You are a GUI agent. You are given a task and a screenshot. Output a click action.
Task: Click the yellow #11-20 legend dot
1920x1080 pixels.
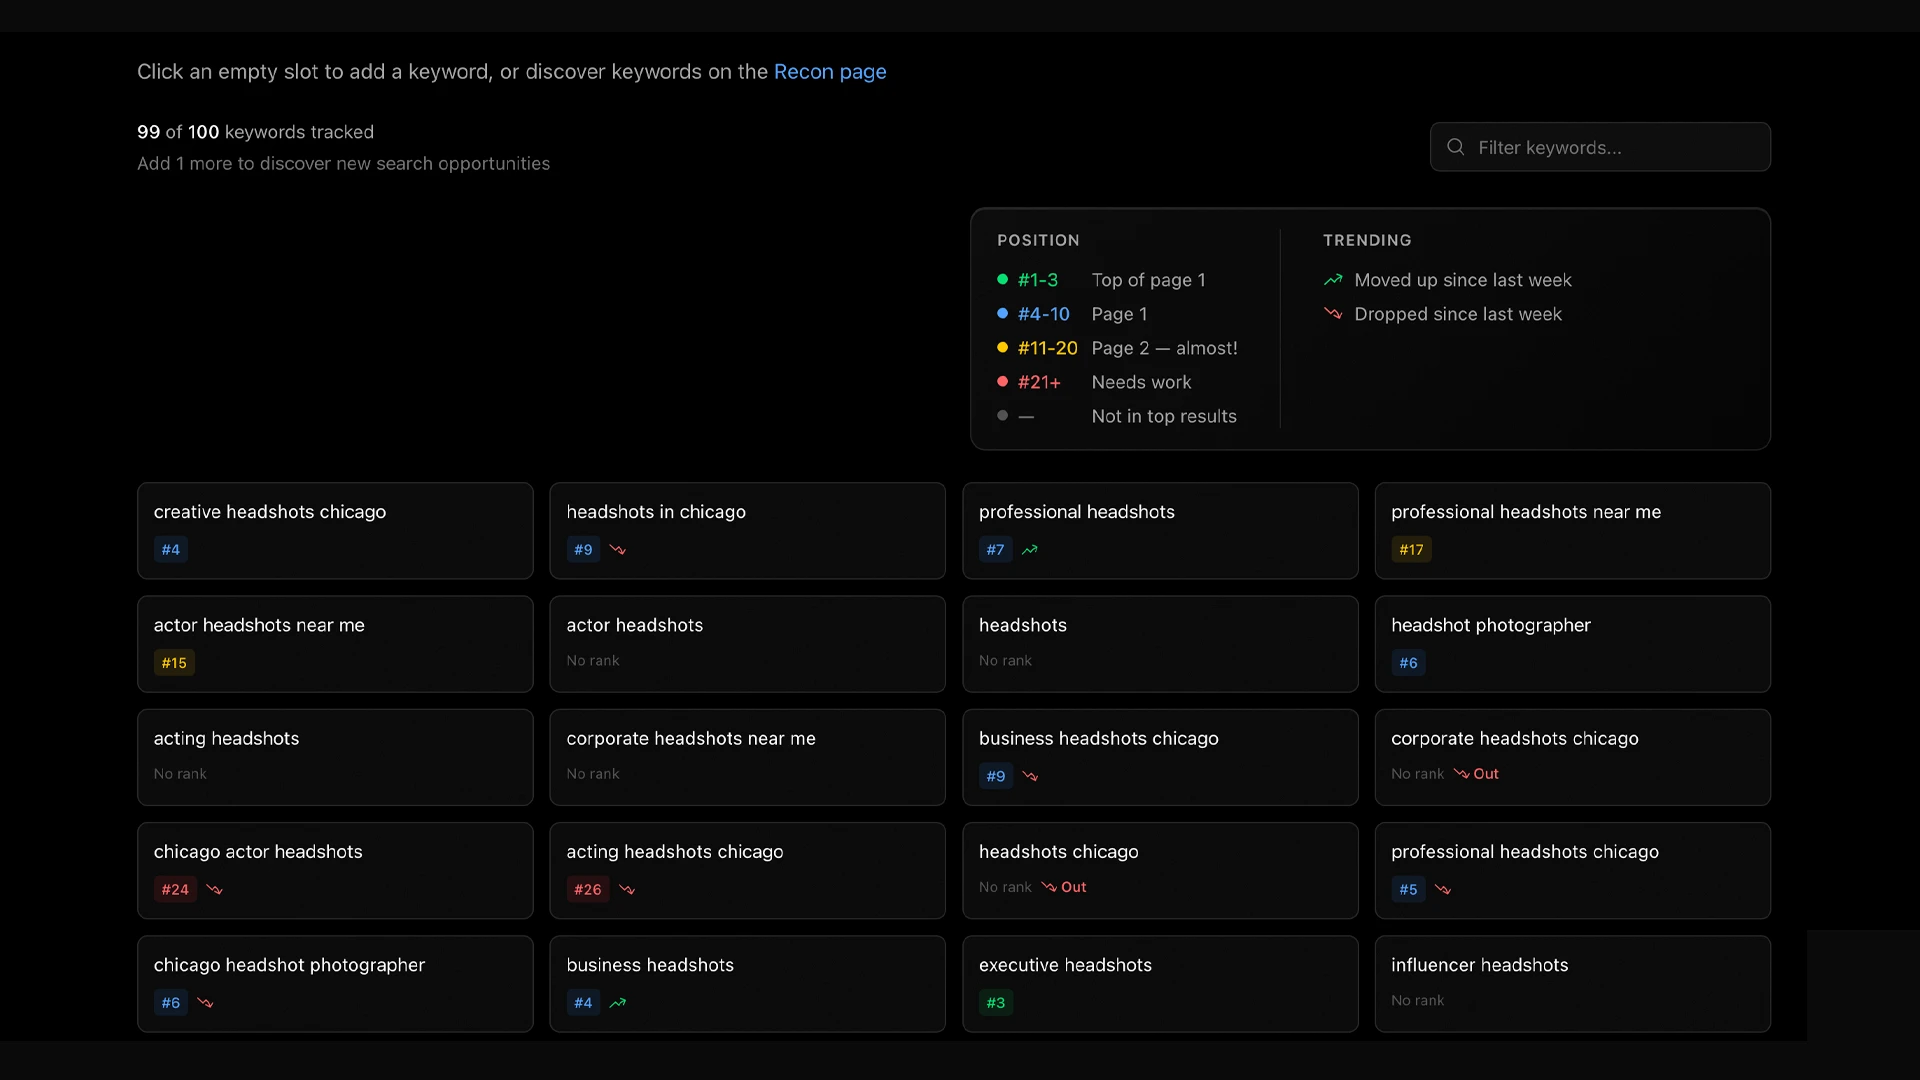coord(1002,348)
